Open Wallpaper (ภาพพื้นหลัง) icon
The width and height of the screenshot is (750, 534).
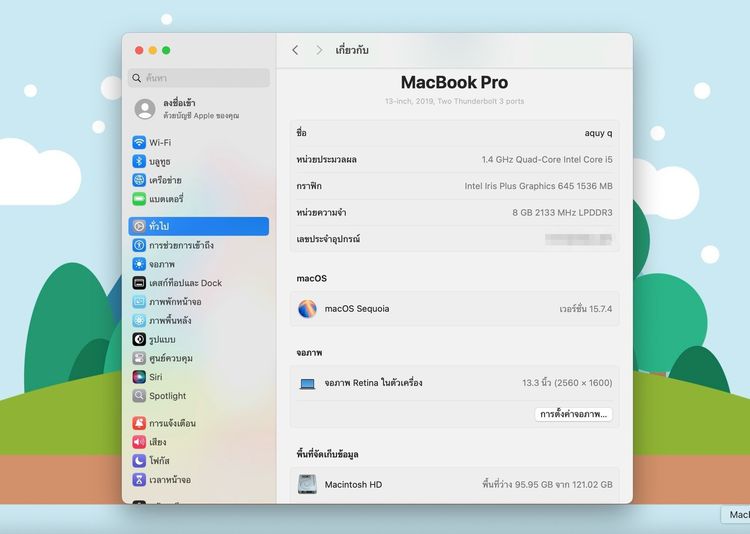pos(139,320)
